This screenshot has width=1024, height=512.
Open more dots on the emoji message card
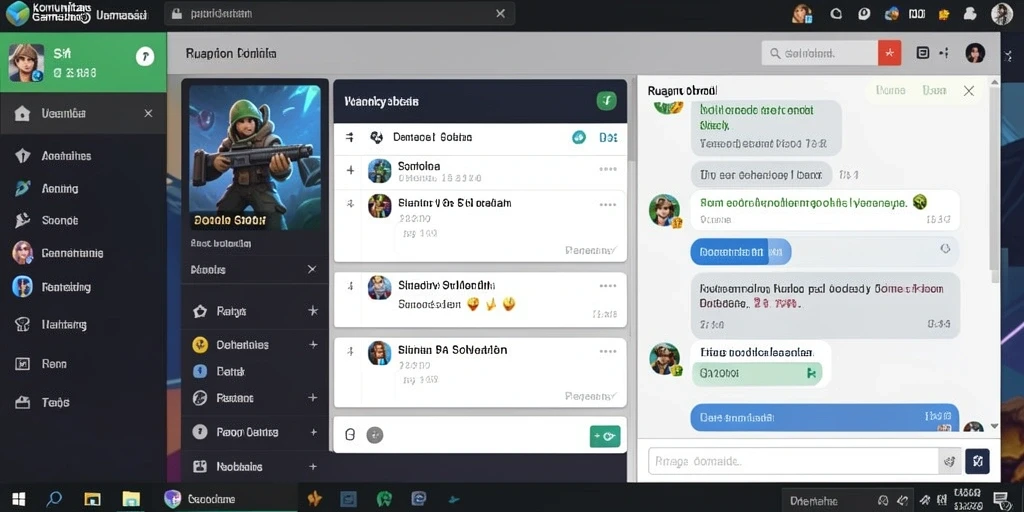pos(608,285)
